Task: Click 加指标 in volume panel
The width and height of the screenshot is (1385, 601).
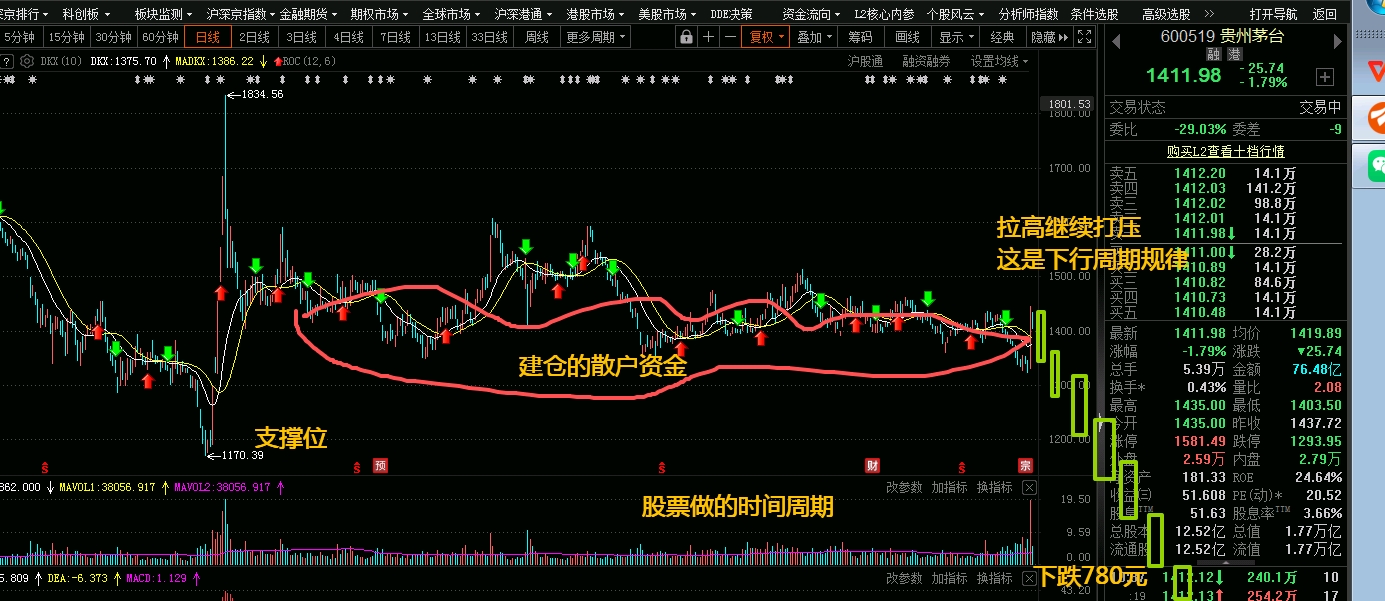Action: tap(949, 487)
